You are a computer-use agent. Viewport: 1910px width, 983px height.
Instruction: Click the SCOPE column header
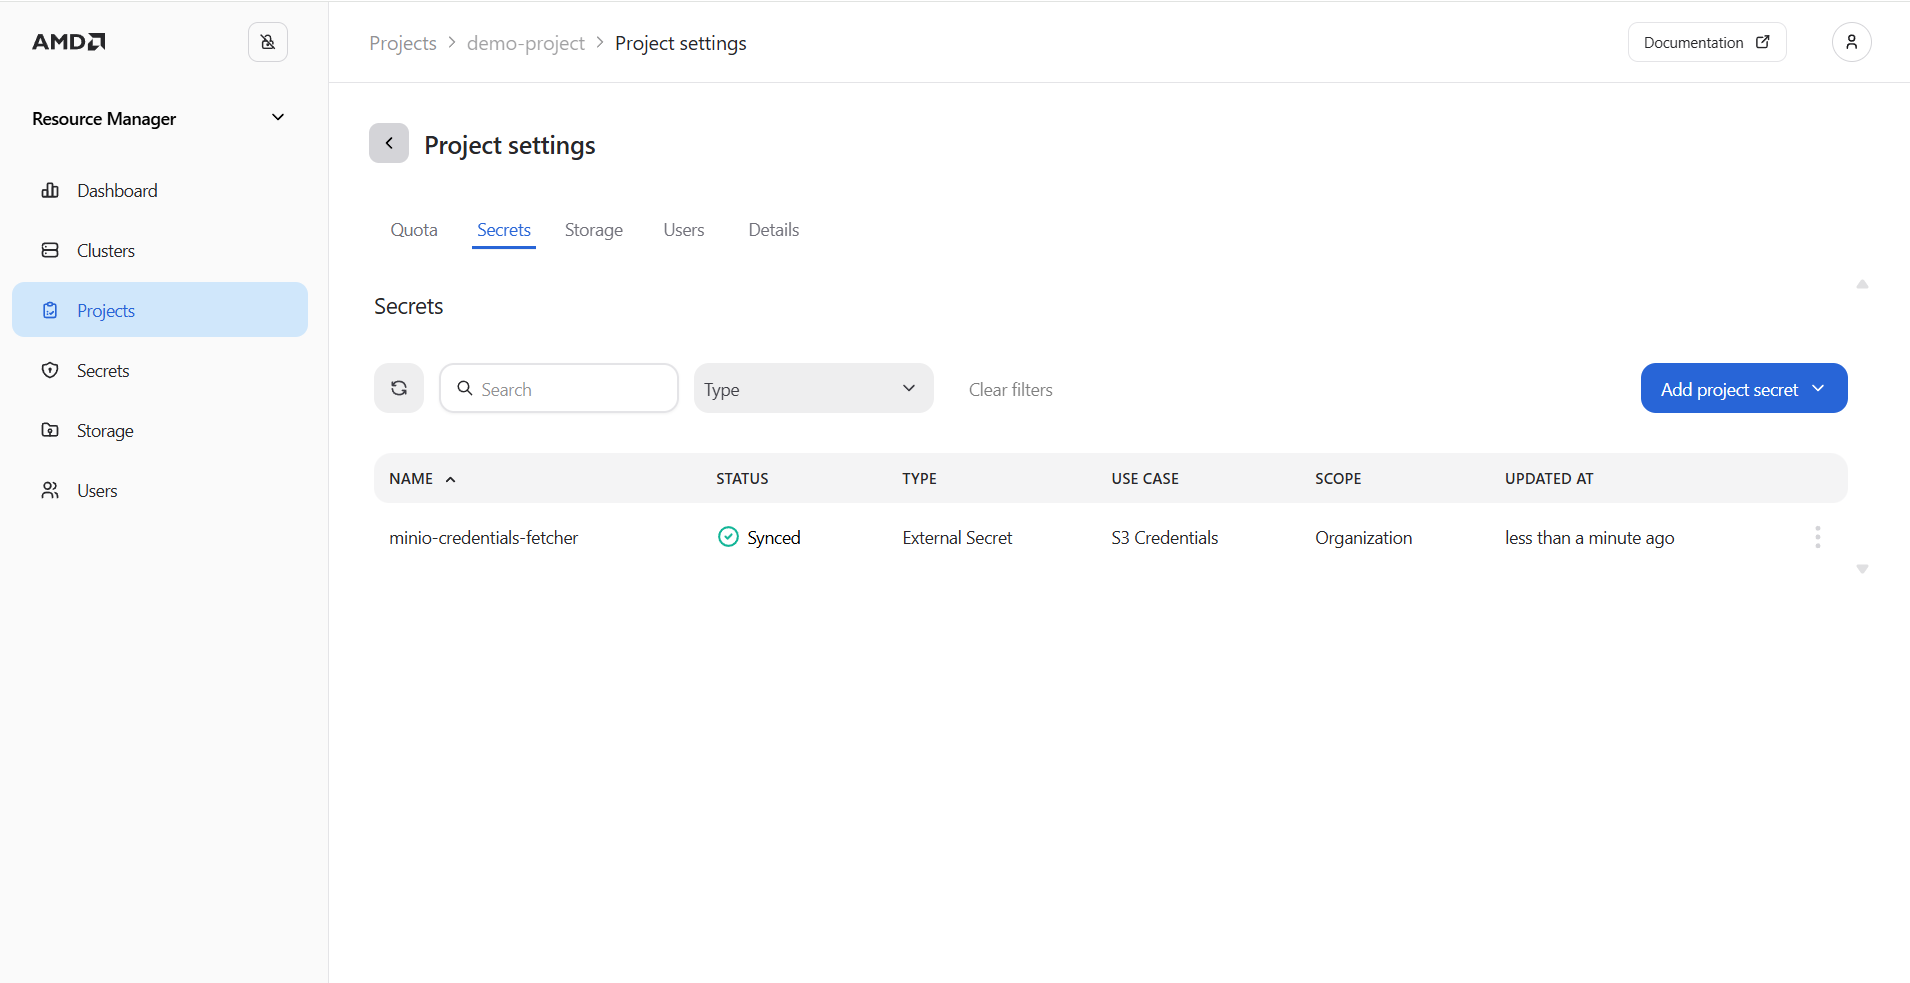[1338, 479]
